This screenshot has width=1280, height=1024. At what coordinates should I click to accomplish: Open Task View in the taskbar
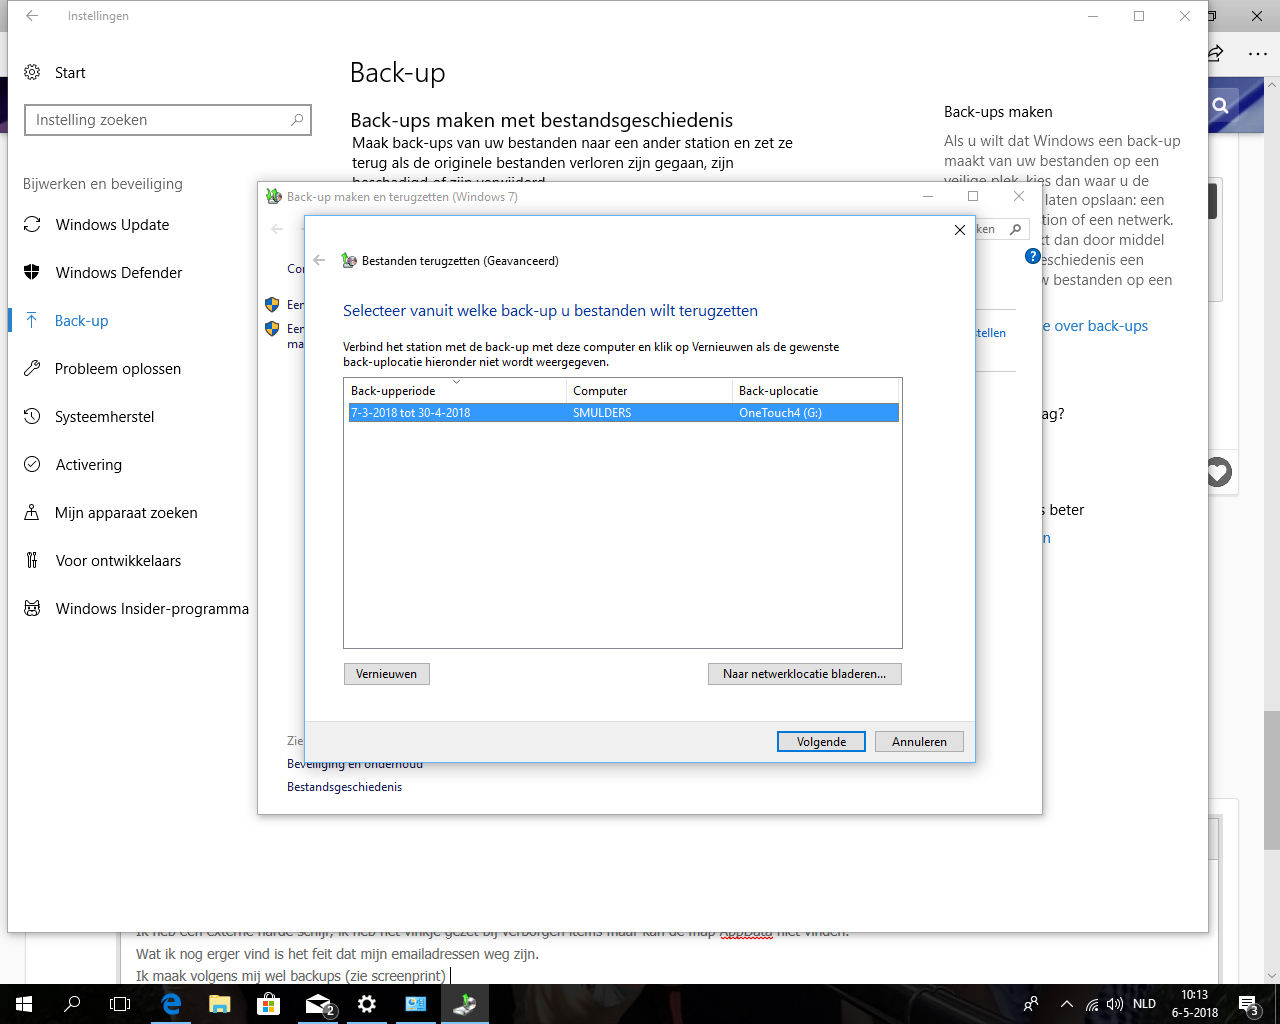point(120,1004)
